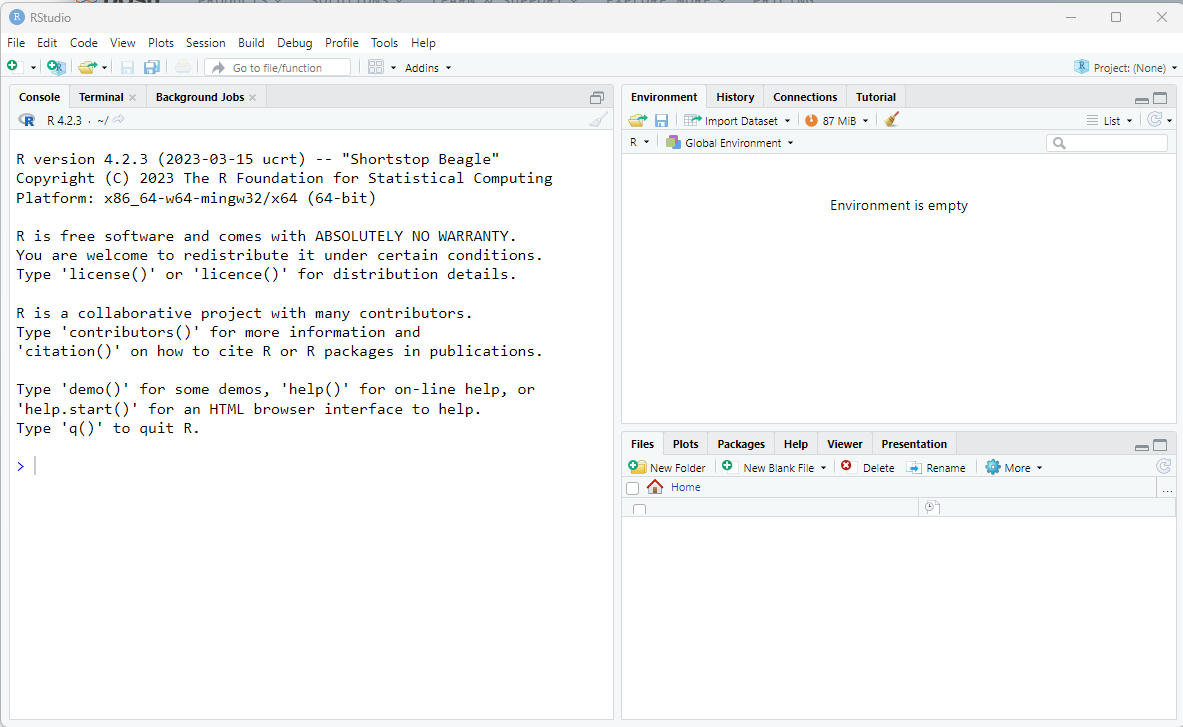This screenshot has height=727, width=1183.
Task: View current working directory arrow icon
Action: point(118,120)
